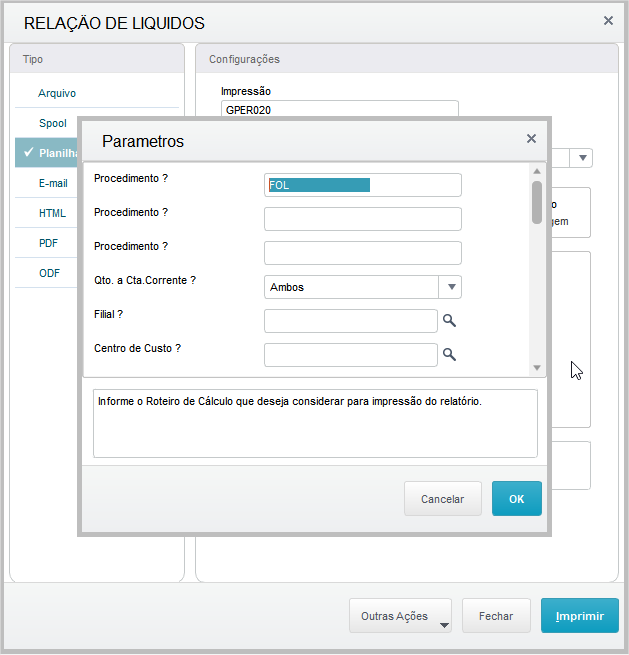Open the Outras Ações dropdown arrow
The width and height of the screenshot is (629, 655).
coord(444,625)
